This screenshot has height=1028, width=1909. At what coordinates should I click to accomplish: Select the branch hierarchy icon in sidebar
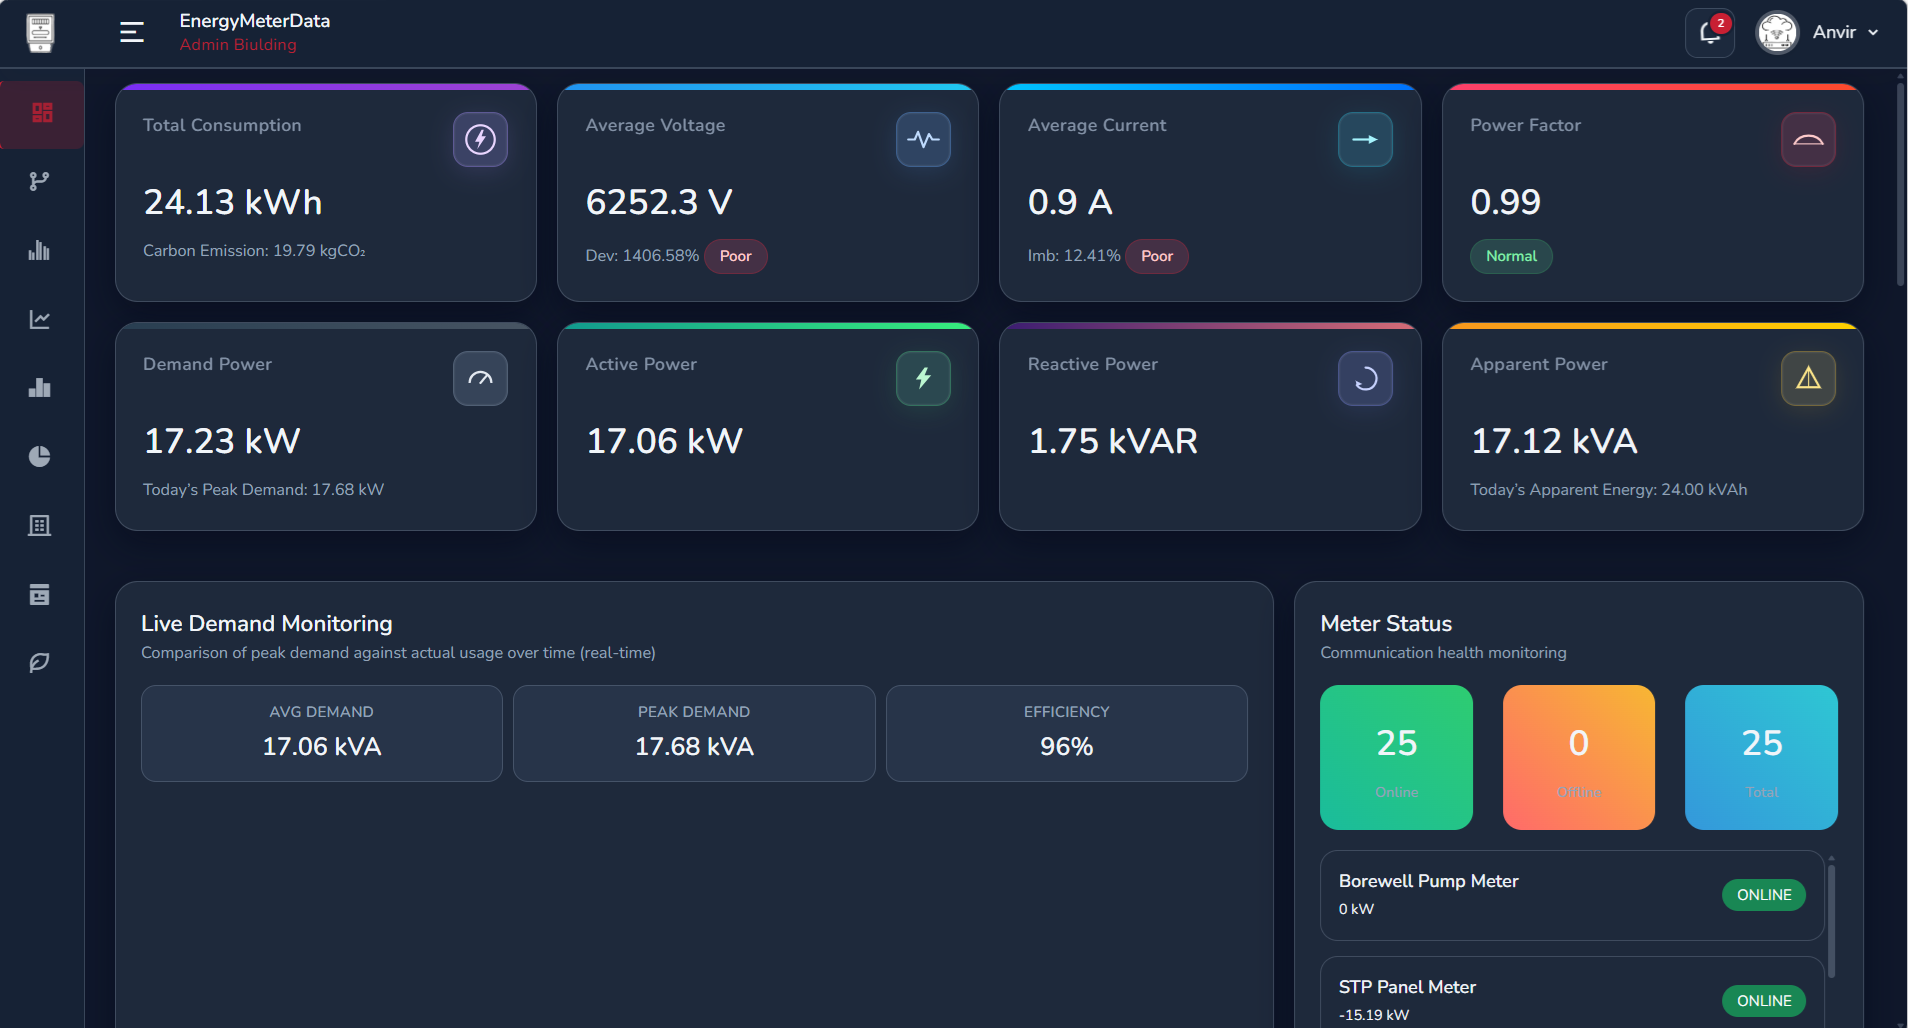coord(42,181)
